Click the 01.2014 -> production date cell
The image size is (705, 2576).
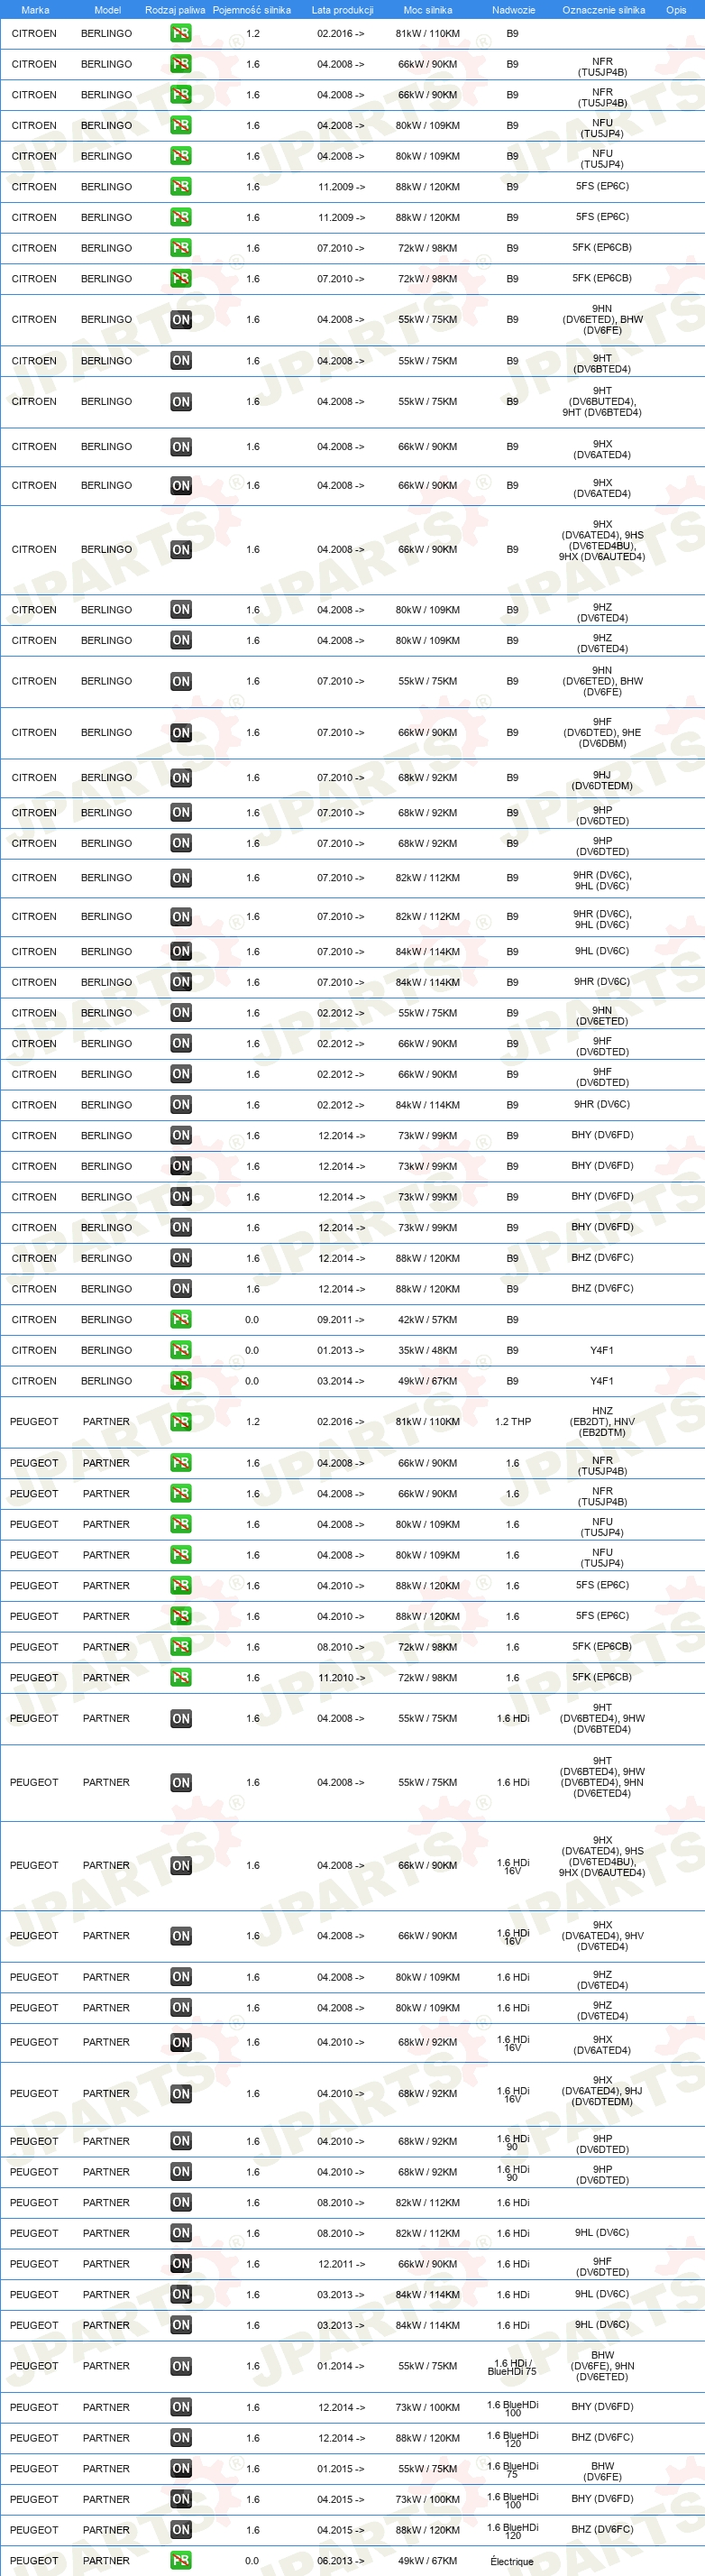click(341, 2366)
